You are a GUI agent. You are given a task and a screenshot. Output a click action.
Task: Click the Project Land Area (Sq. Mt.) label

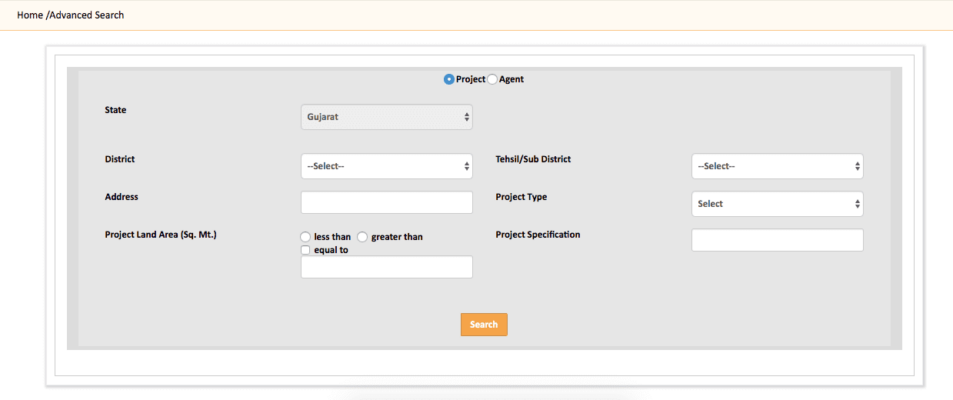(160, 234)
